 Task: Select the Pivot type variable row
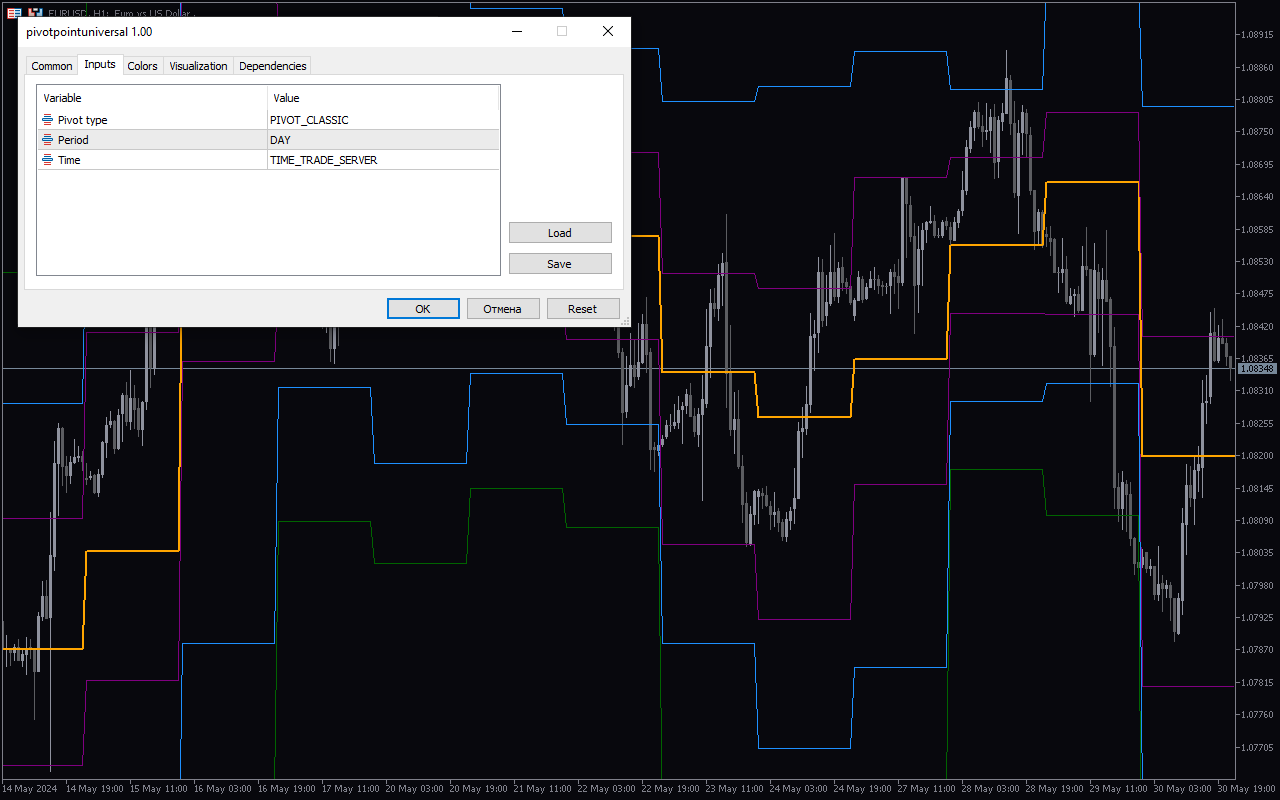pos(268,120)
